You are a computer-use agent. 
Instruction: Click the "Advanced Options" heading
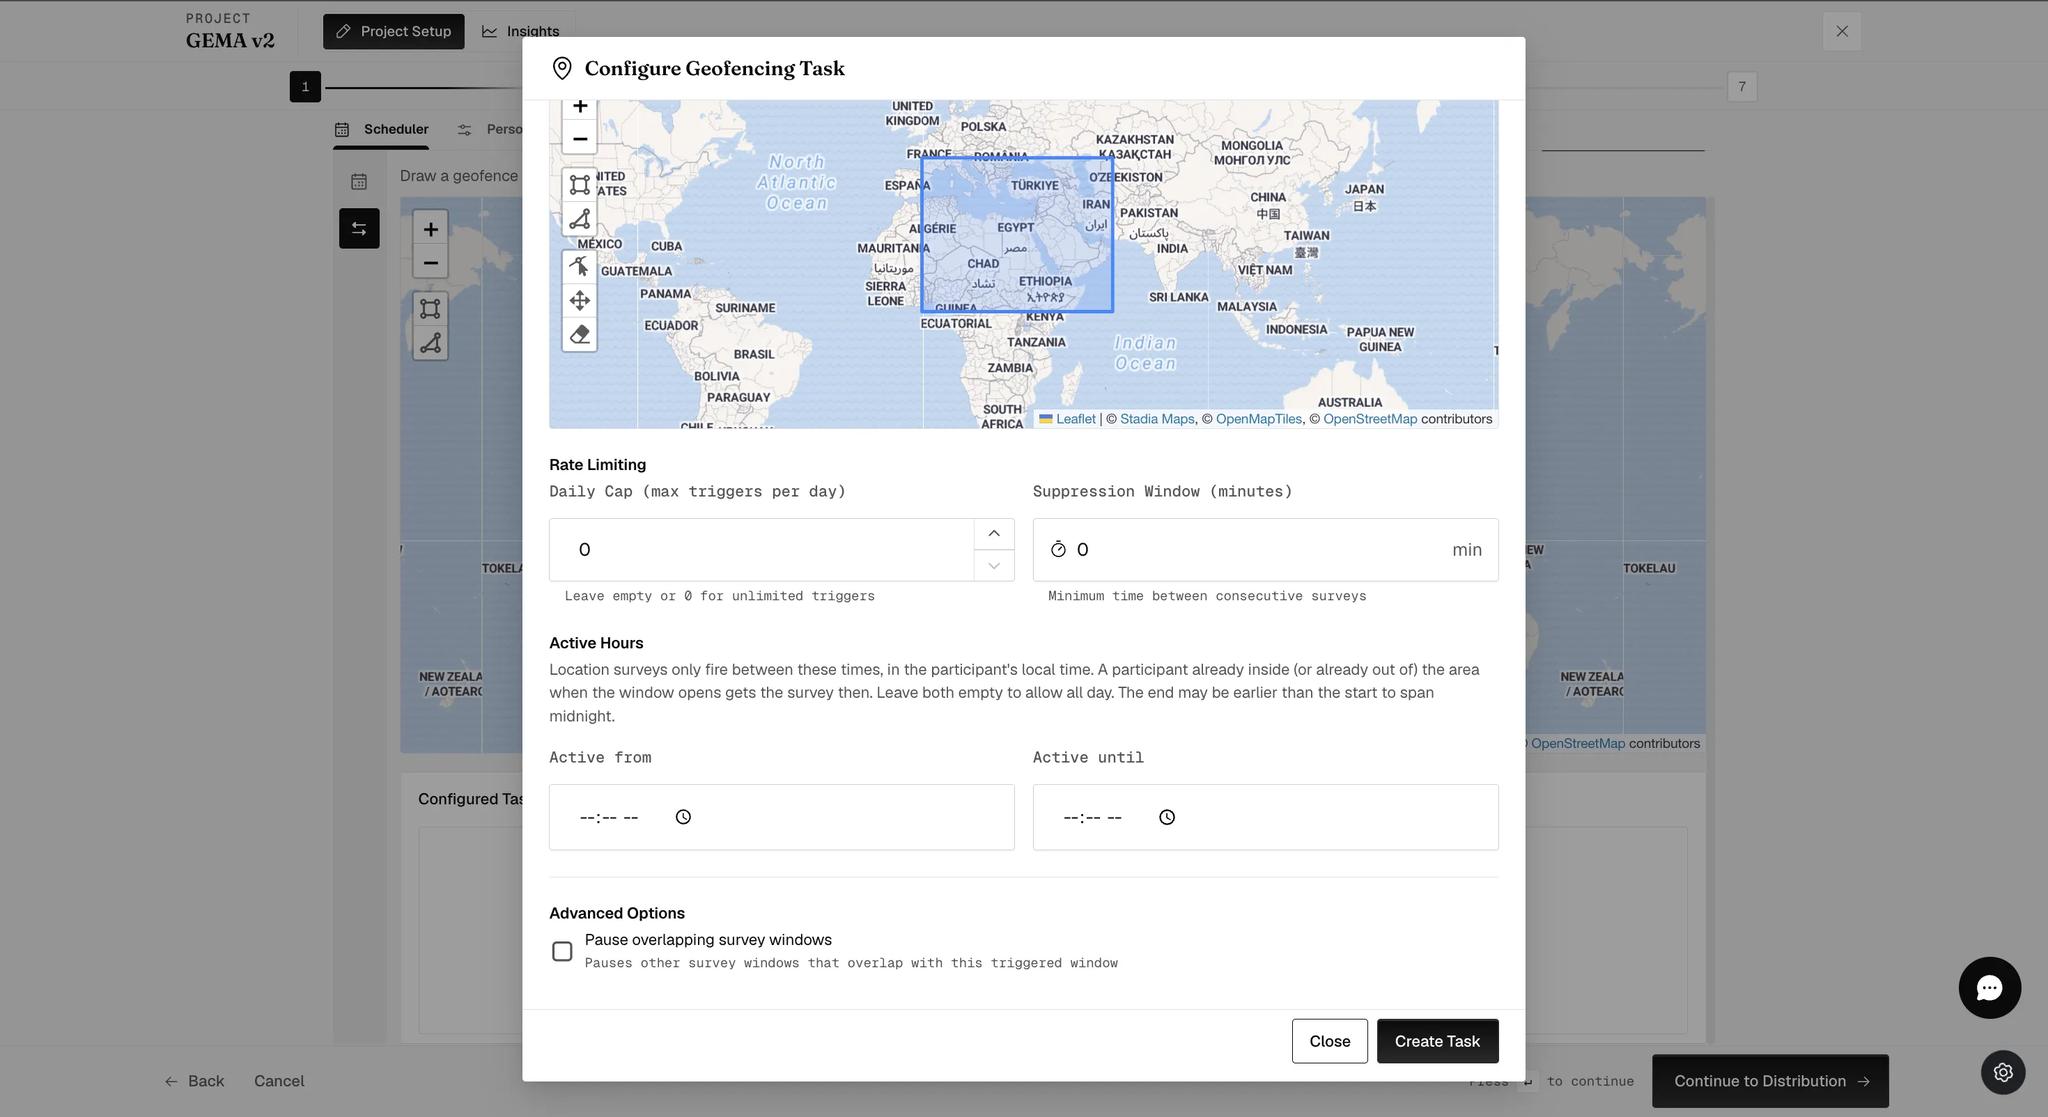(x=617, y=913)
